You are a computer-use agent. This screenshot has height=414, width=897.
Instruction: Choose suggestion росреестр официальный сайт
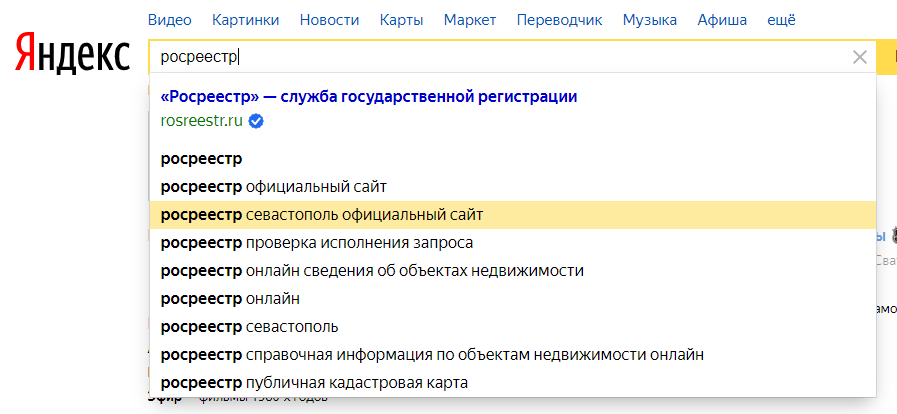pos(513,187)
